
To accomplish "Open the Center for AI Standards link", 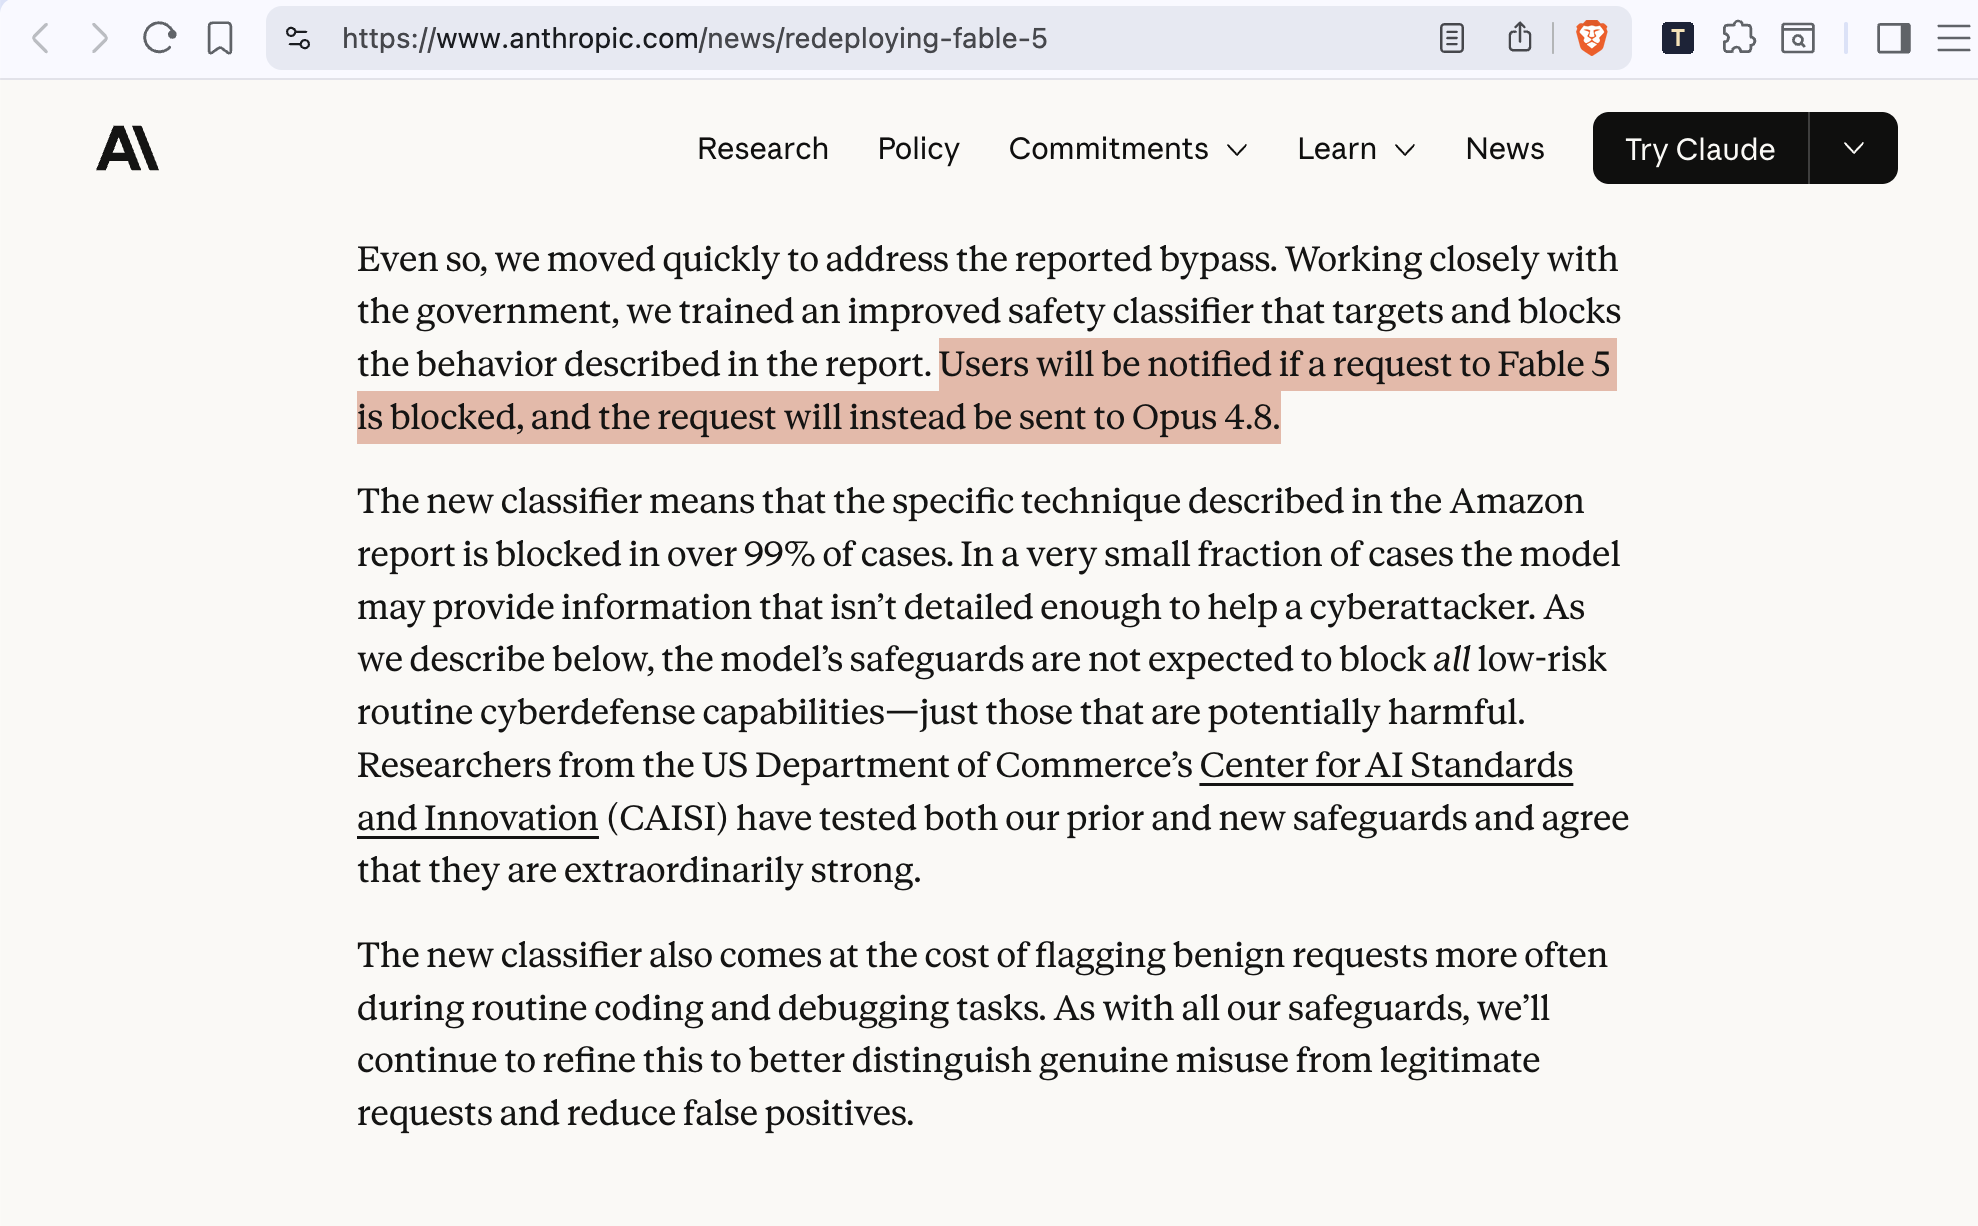I will tap(1386, 765).
